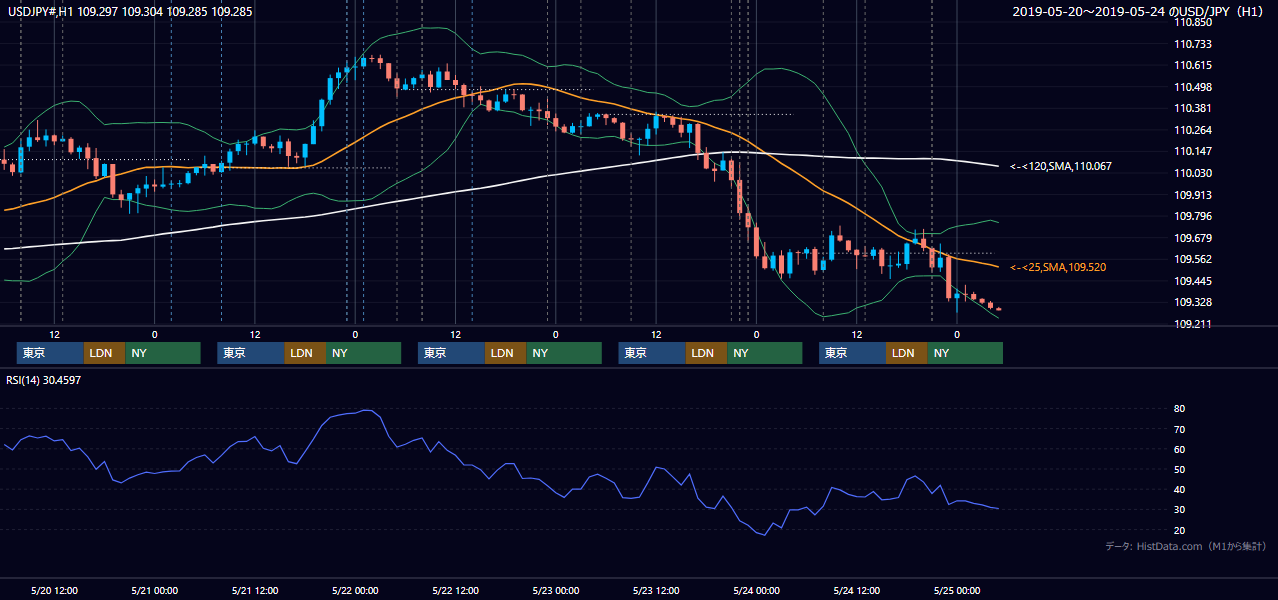
Task: Click the 5/23 12:00 date label
Action: 656,590
